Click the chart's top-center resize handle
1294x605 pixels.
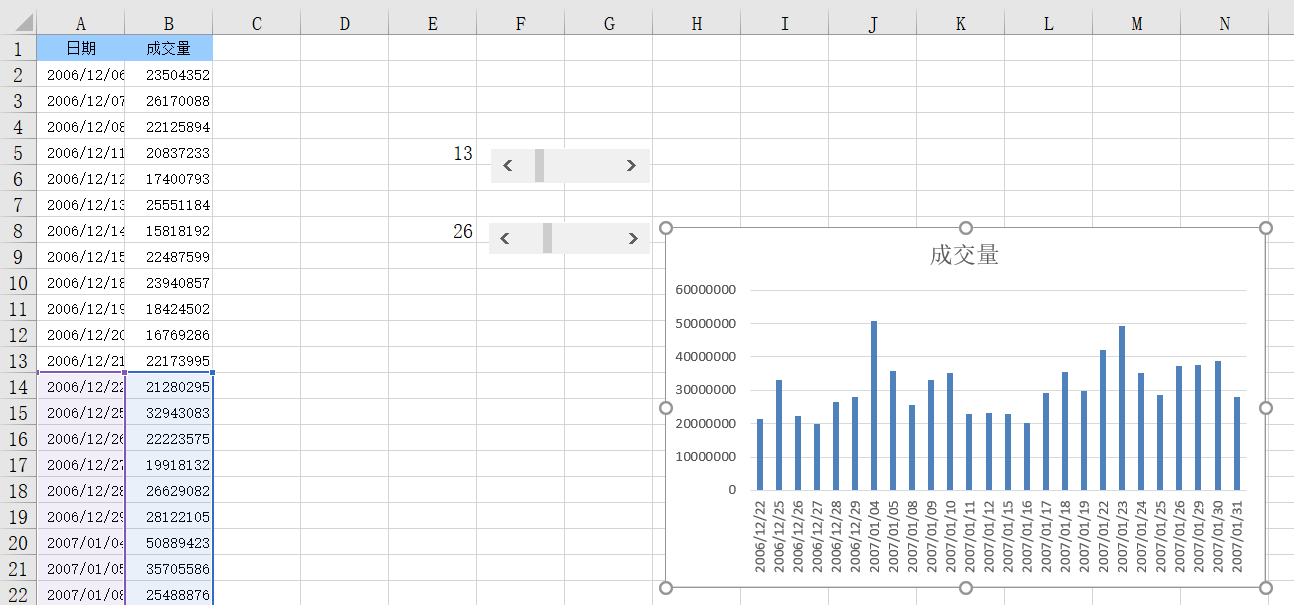(x=966, y=228)
